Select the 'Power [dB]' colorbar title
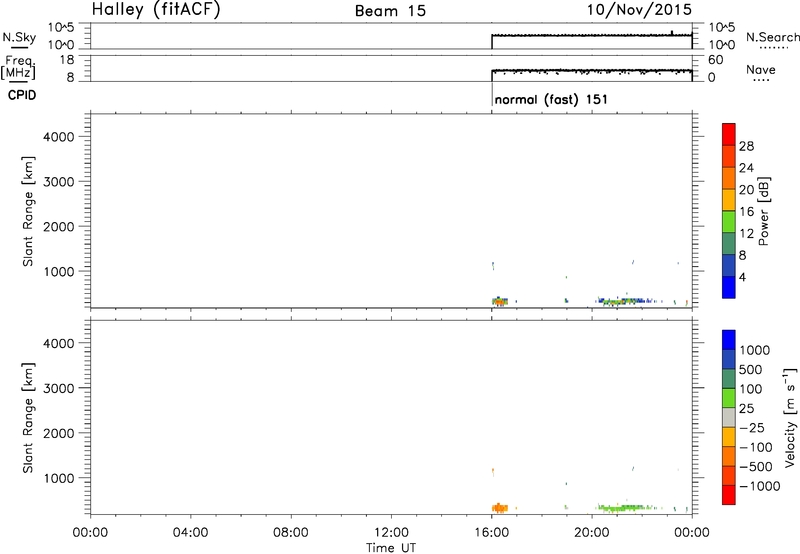This screenshot has width=800, height=554. click(x=763, y=211)
